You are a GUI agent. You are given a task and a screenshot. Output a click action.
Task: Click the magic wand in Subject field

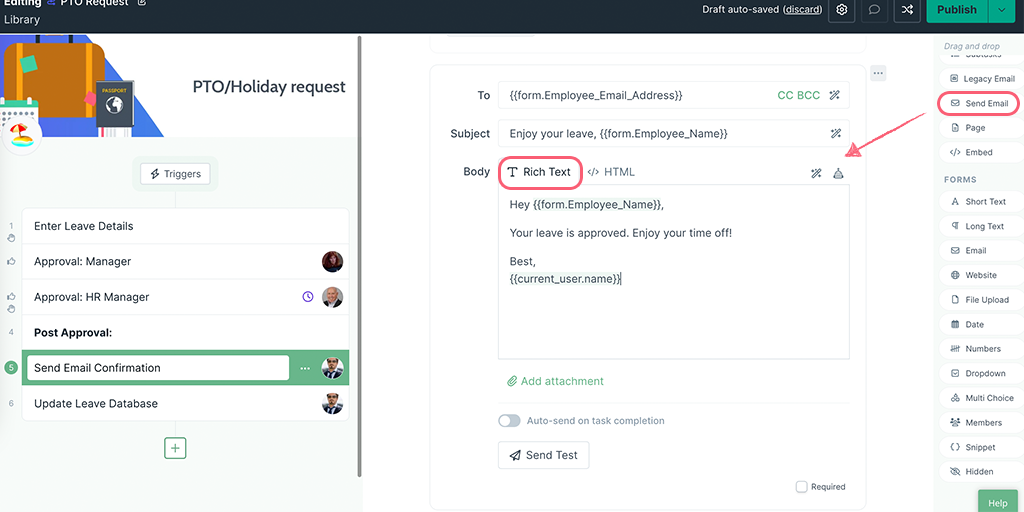click(x=836, y=133)
